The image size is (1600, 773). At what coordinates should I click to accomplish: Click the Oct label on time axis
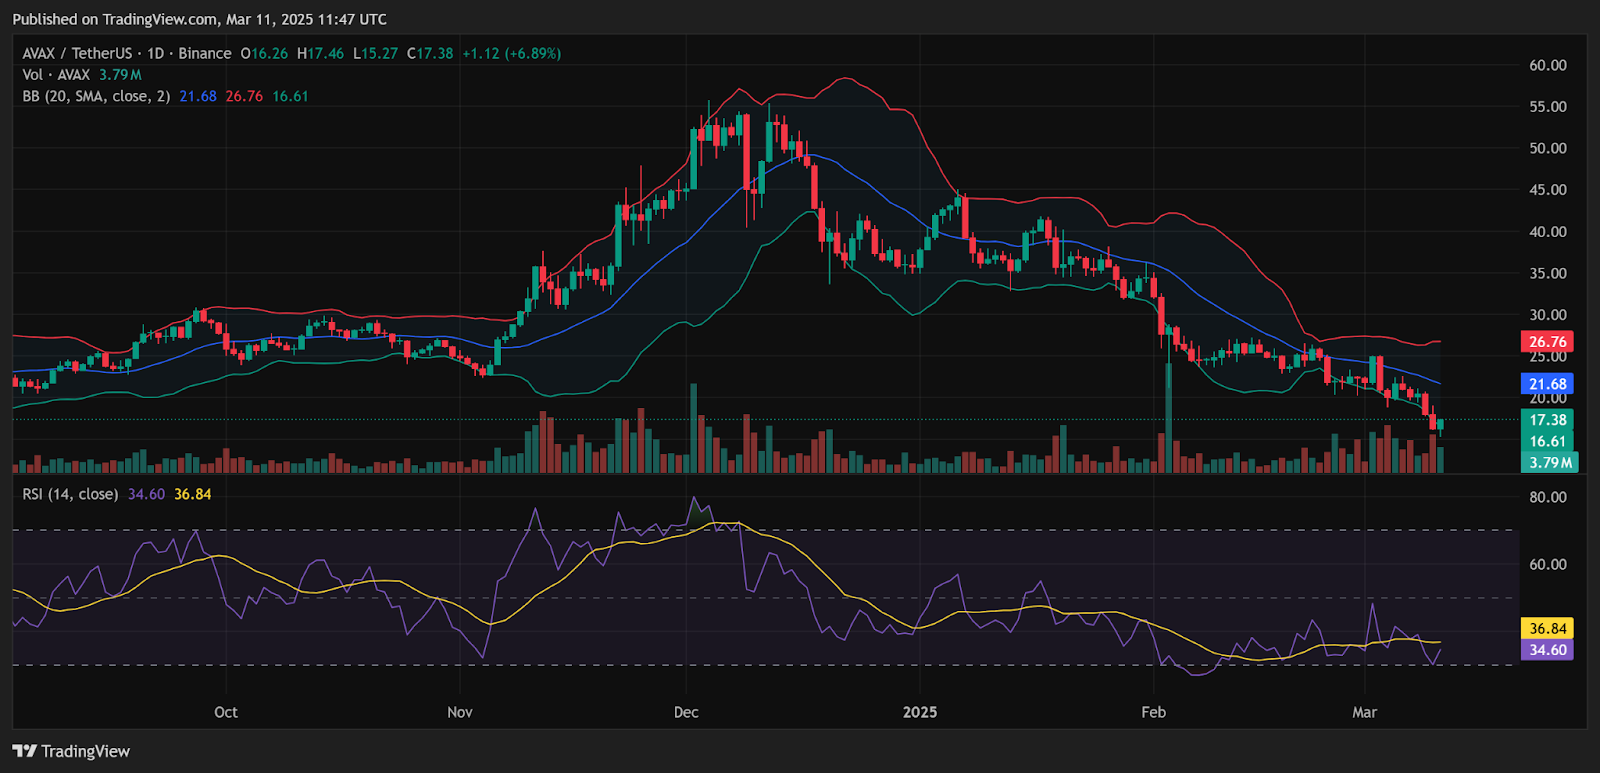[x=226, y=712]
